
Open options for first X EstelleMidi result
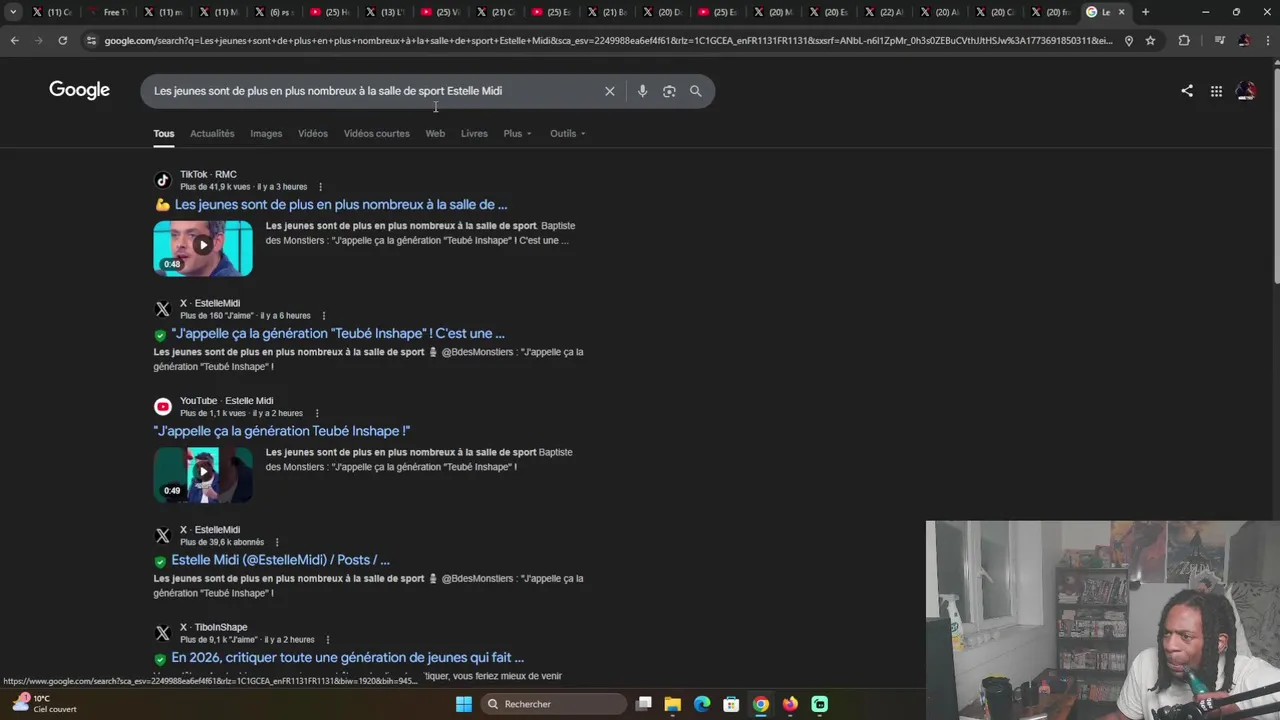pyautogui.click(x=323, y=316)
